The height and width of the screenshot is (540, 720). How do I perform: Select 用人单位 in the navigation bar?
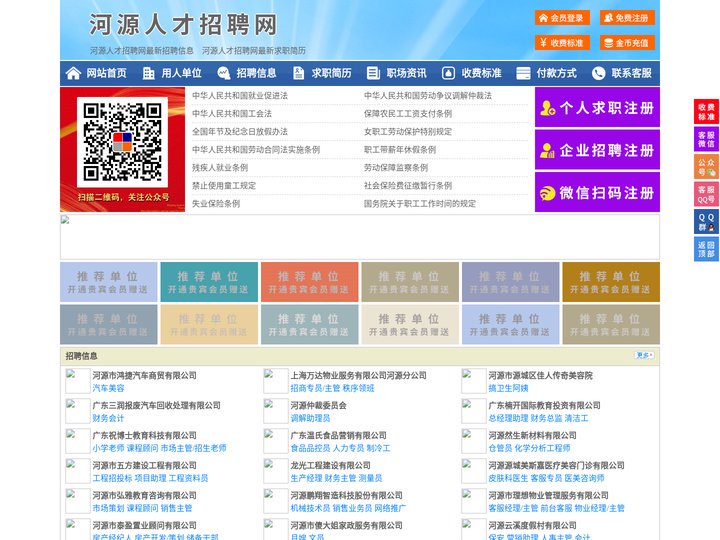(181, 73)
